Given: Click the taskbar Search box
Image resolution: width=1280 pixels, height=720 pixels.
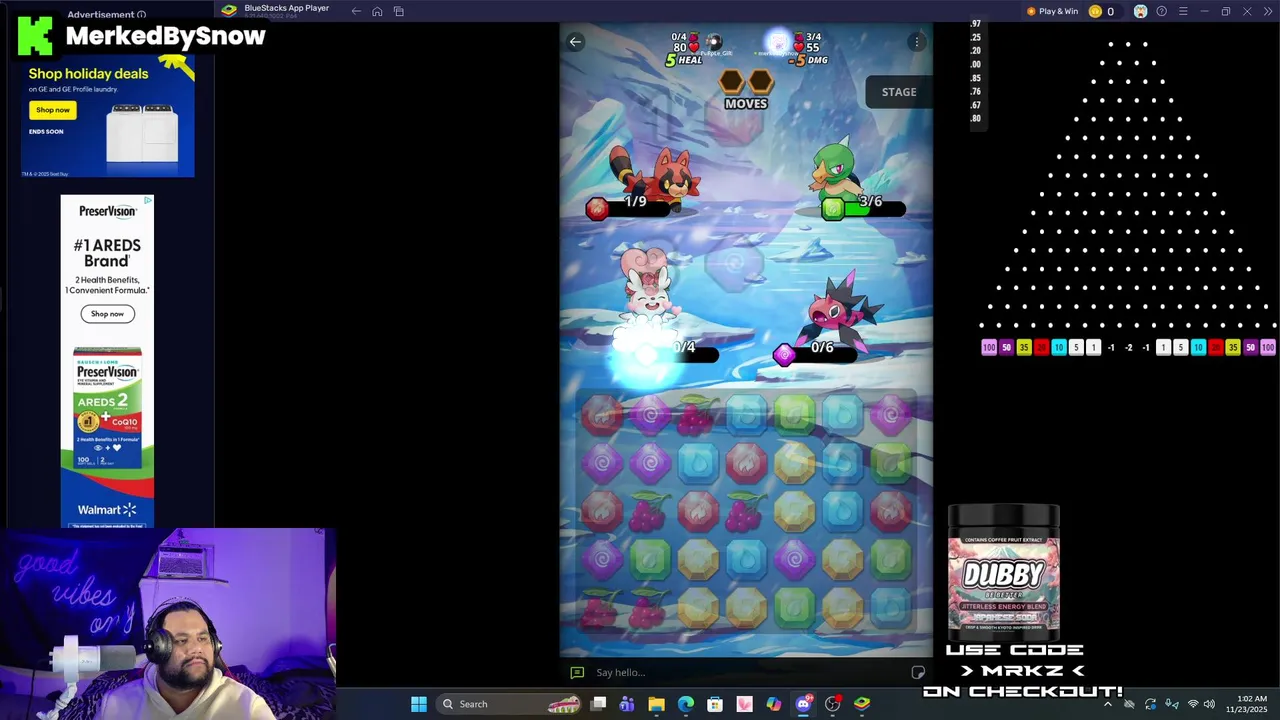Looking at the screenshot, I should coord(510,704).
